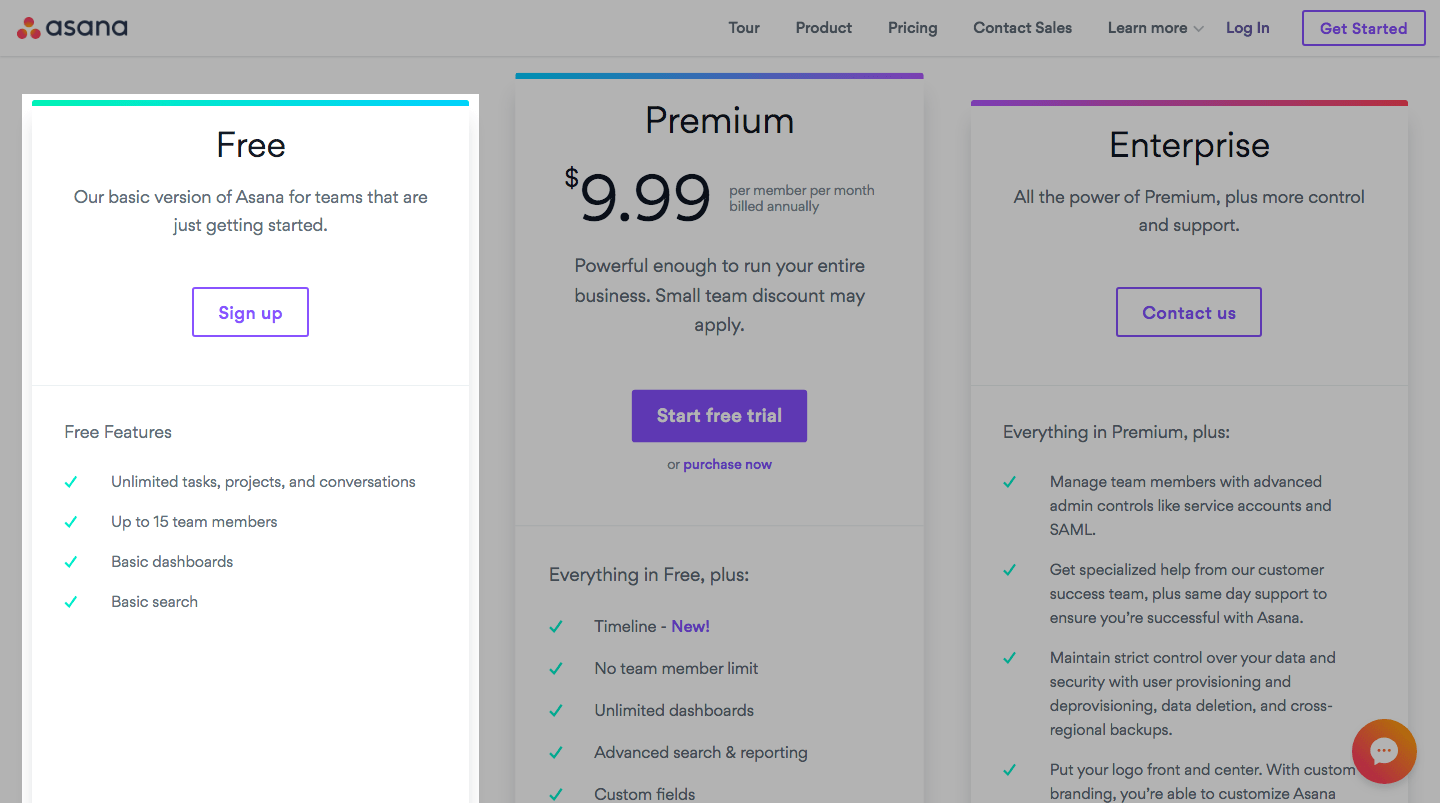The image size is (1440, 803).
Task: Open Contact Sales from the navigation bar
Action: click(x=1022, y=27)
